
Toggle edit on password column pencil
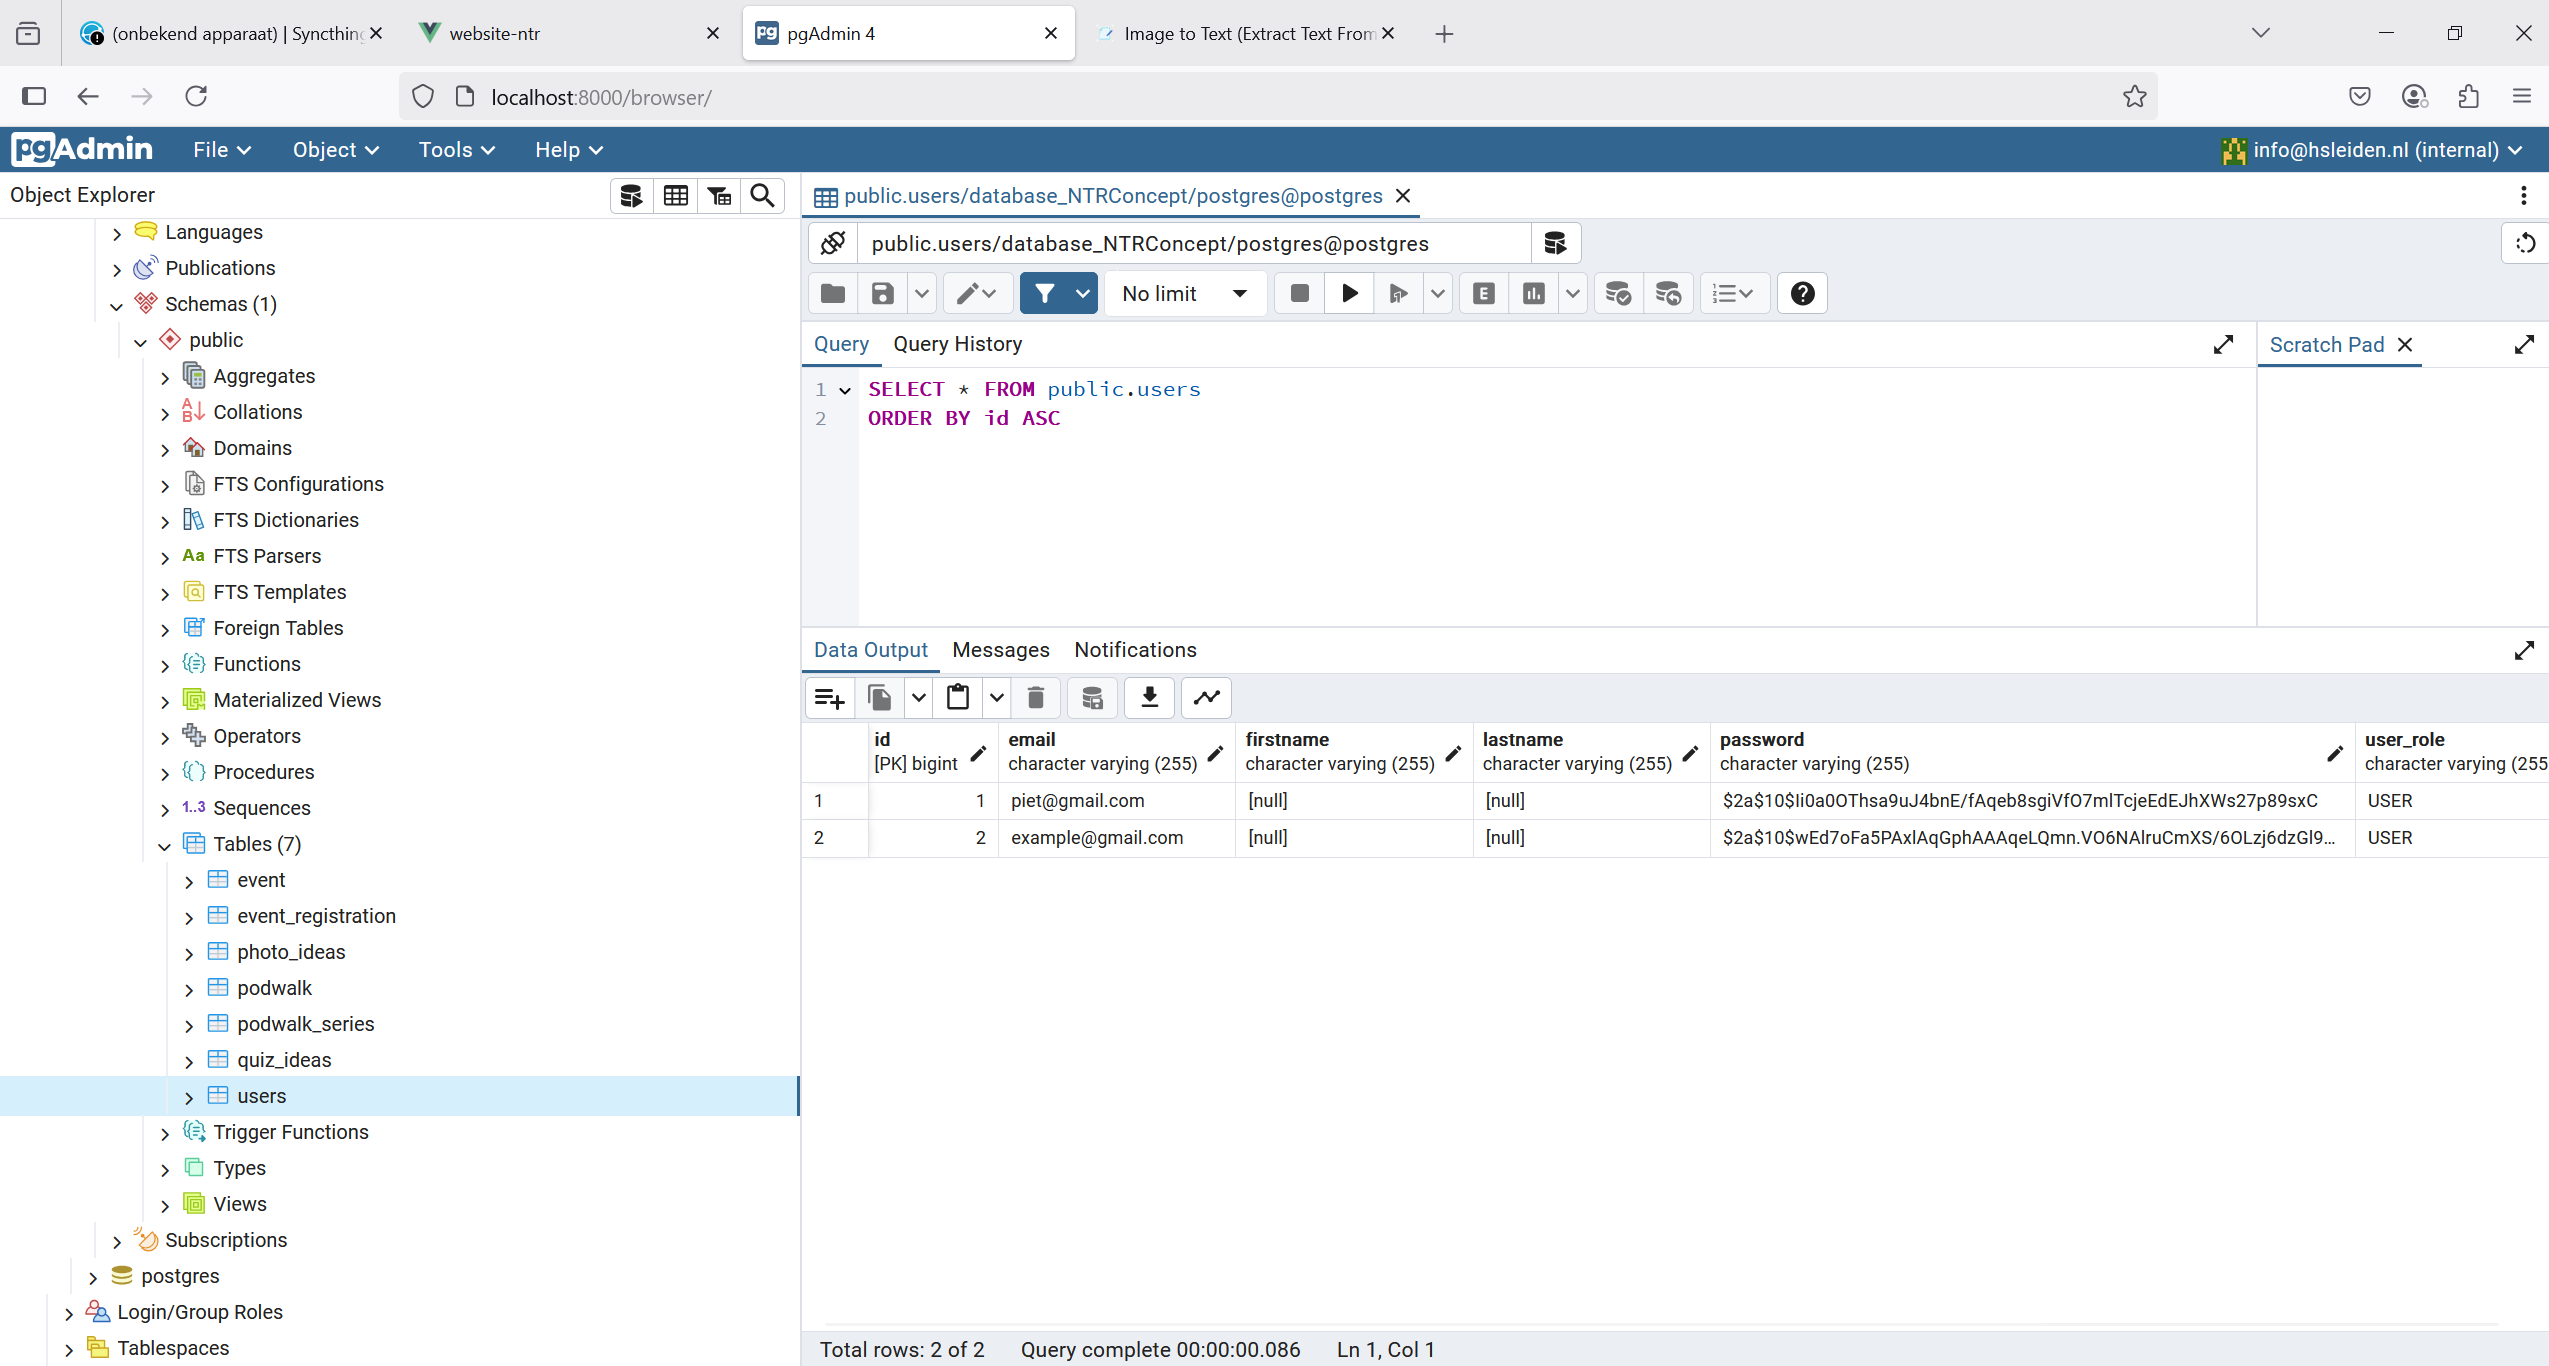(2335, 753)
